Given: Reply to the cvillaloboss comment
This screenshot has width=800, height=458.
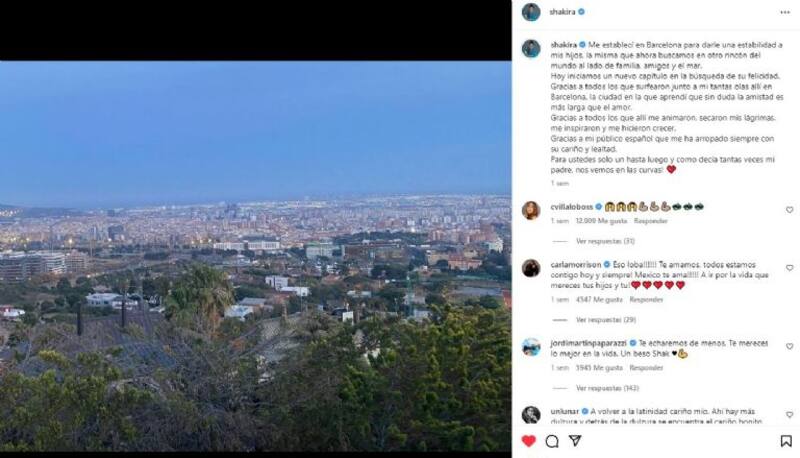Looking at the screenshot, I should coord(651,221).
